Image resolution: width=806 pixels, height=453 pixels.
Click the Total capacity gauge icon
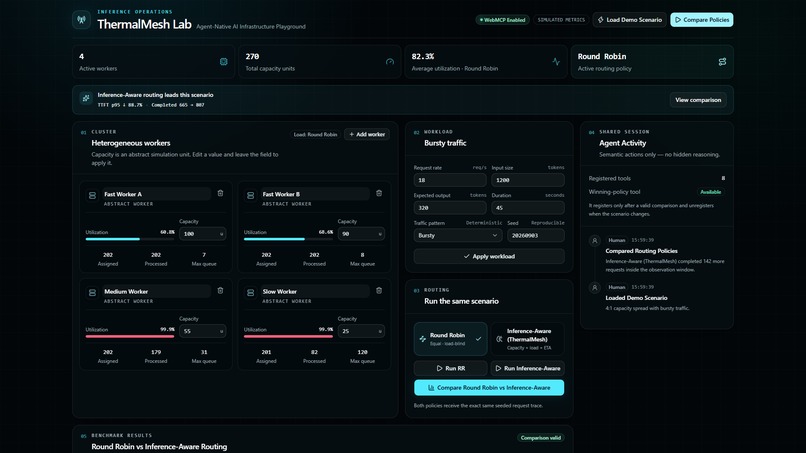[x=390, y=62]
